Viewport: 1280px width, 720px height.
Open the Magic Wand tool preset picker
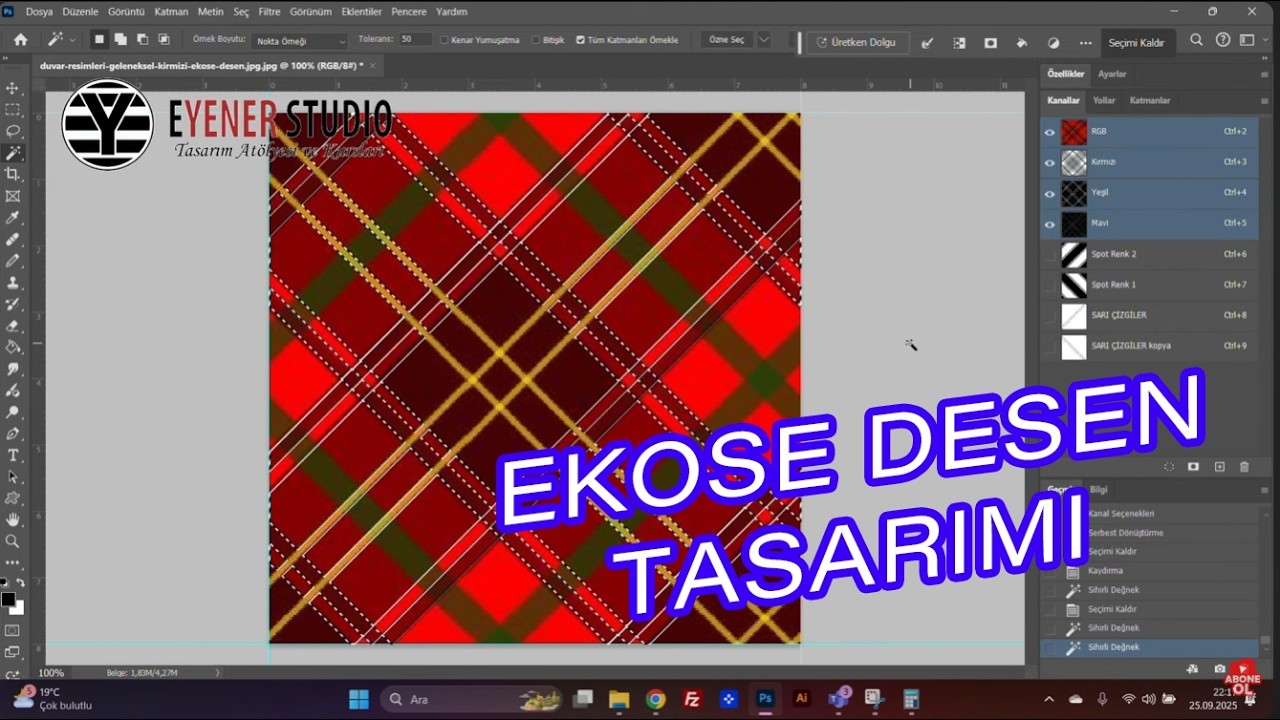pos(60,40)
